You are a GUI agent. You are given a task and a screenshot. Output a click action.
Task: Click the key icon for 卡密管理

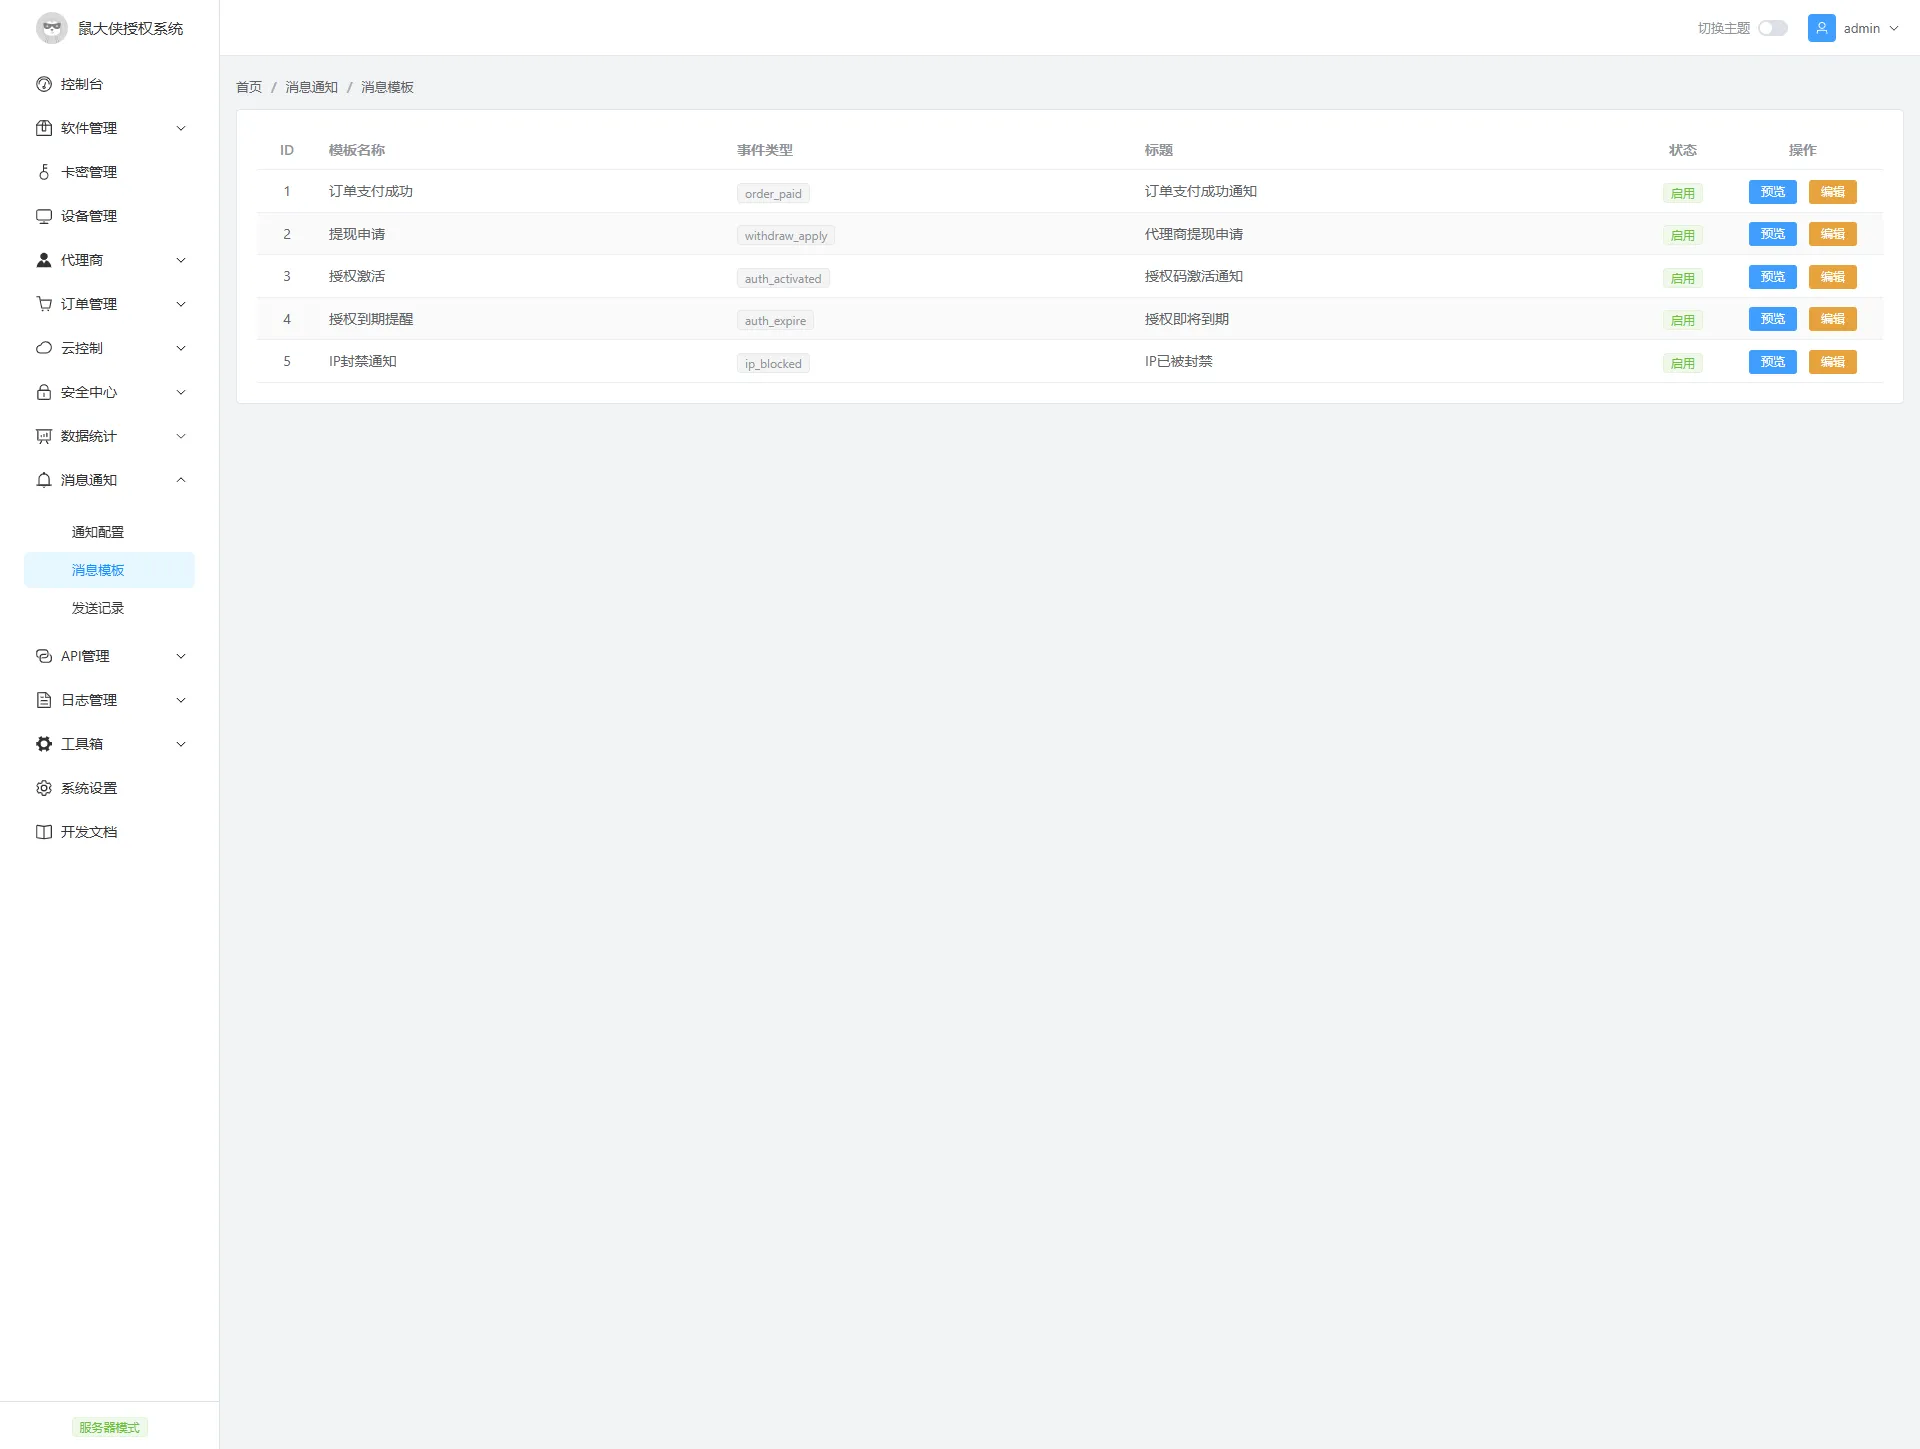point(44,172)
